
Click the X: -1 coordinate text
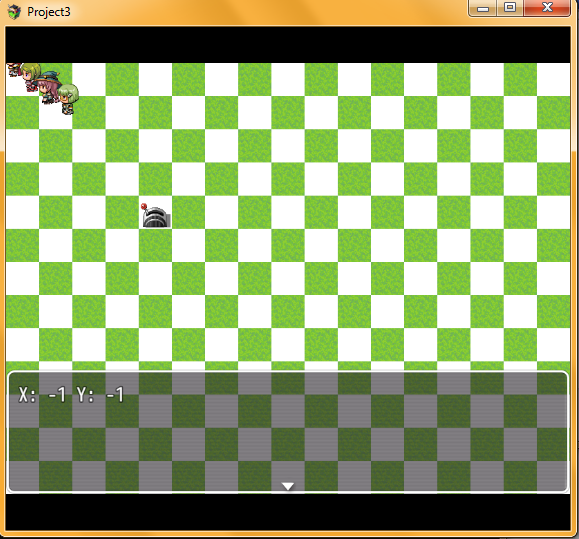point(42,395)
